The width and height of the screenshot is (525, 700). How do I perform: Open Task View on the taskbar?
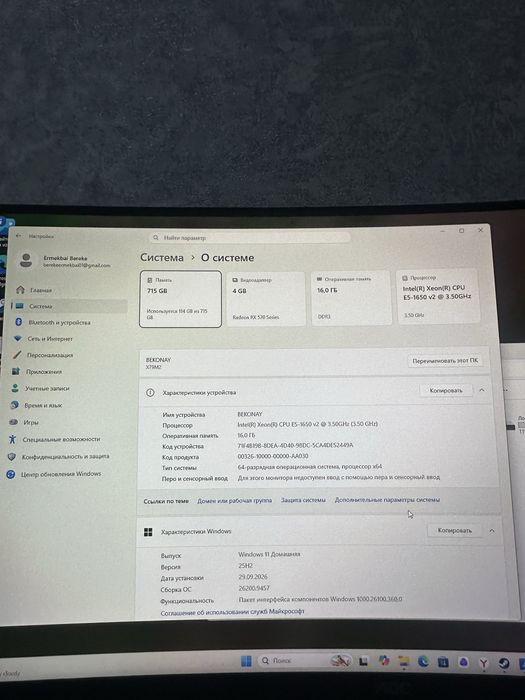[363, 661]
